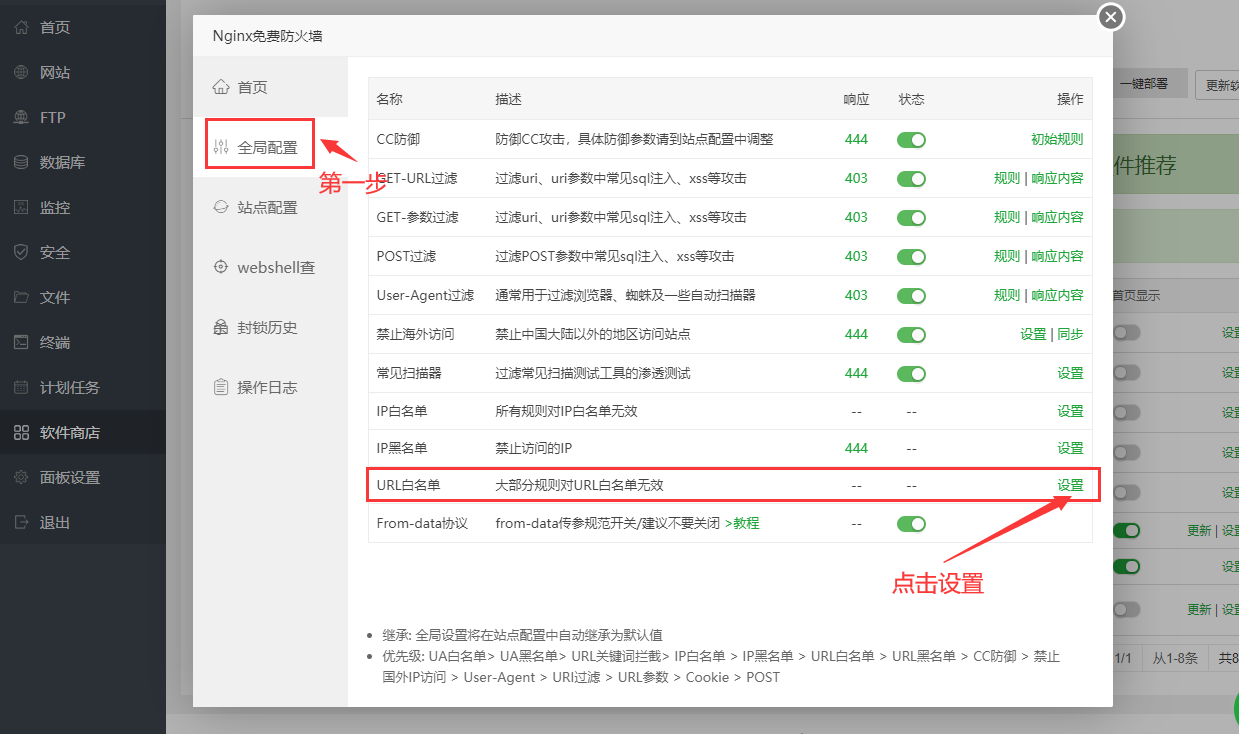The width and height of the screenshot is (1239, 734).
Task: Open the 封锁历史 tab
Action: coord(270,327)
